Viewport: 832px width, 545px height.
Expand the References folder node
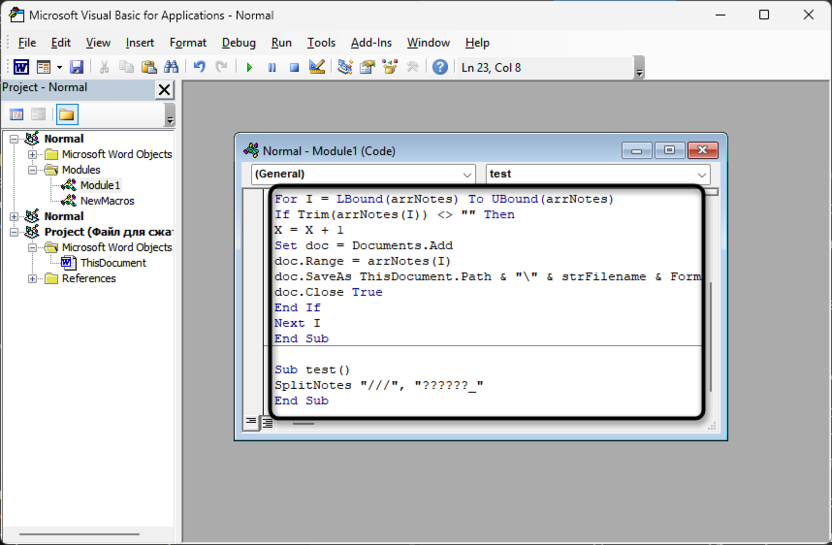pos(33,278)
